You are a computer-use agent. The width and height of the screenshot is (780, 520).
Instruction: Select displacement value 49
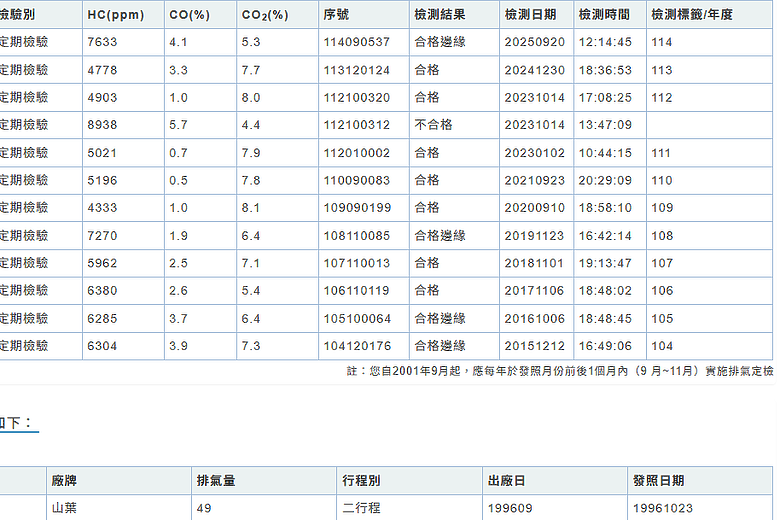click(x=204, y=508)
